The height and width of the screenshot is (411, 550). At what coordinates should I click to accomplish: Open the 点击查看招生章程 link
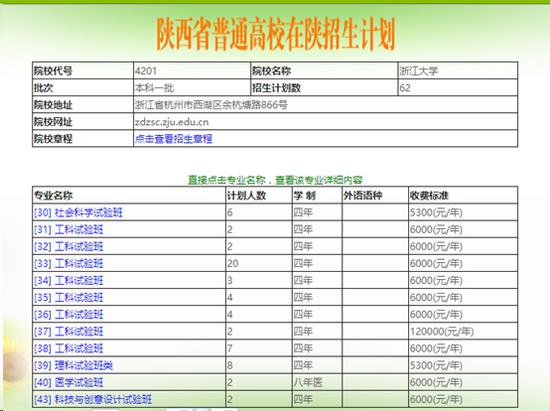click(x=174, y=139)
